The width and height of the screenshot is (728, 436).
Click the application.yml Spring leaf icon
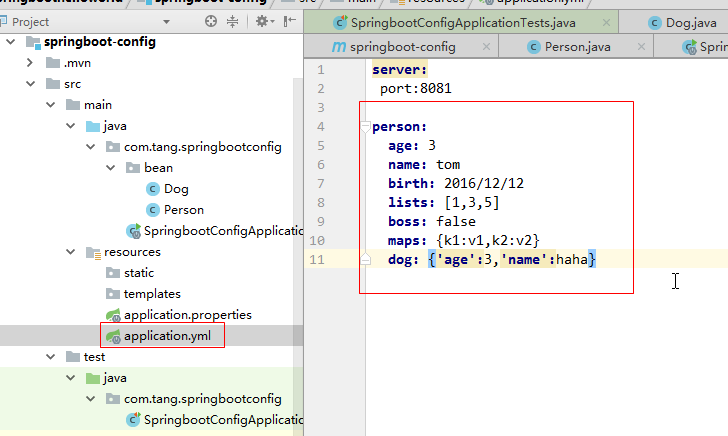(x=113, y=336)
